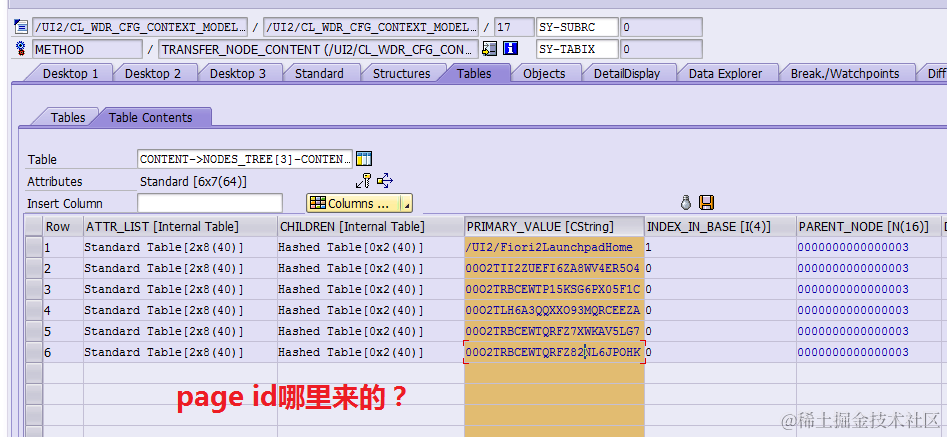Select row 3 using its row selector
This screenshot has height=437, width=947.
click(x=34, y=289)
